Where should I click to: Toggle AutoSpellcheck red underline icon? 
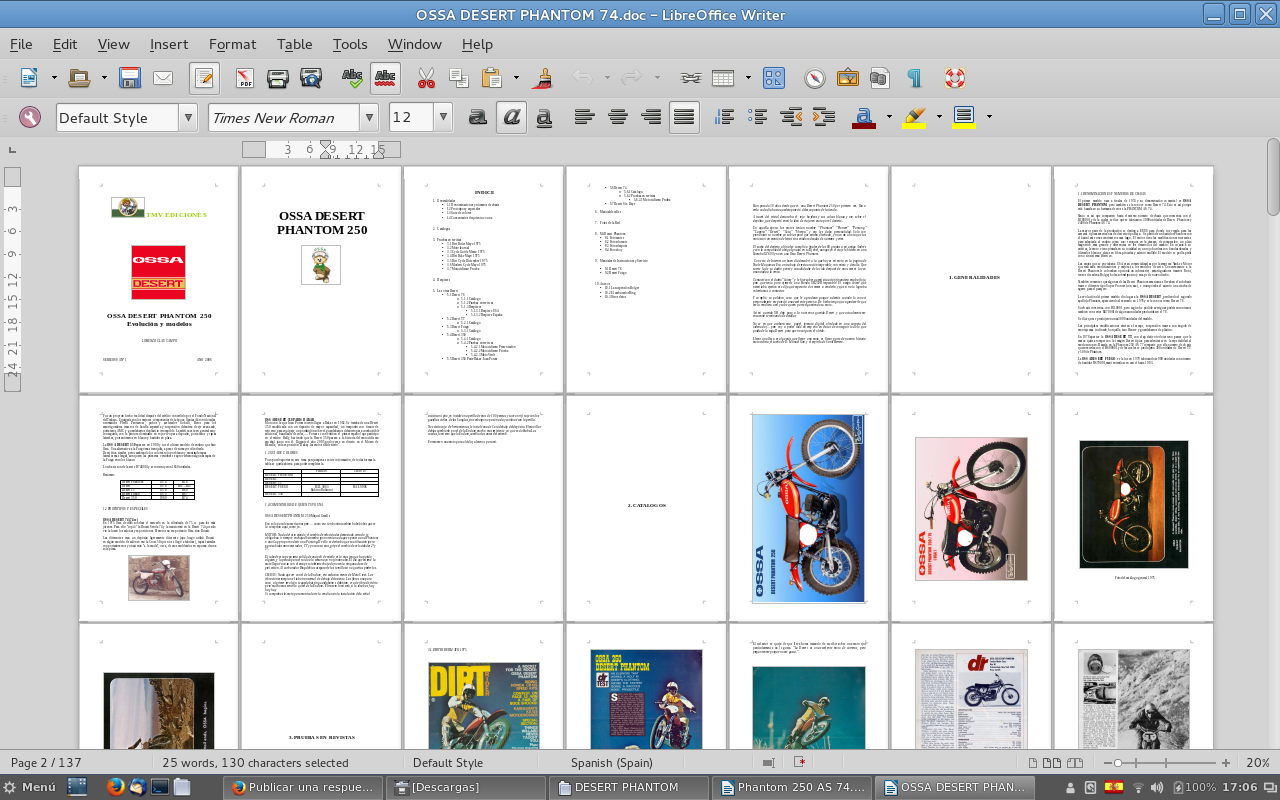pos(385,78)
